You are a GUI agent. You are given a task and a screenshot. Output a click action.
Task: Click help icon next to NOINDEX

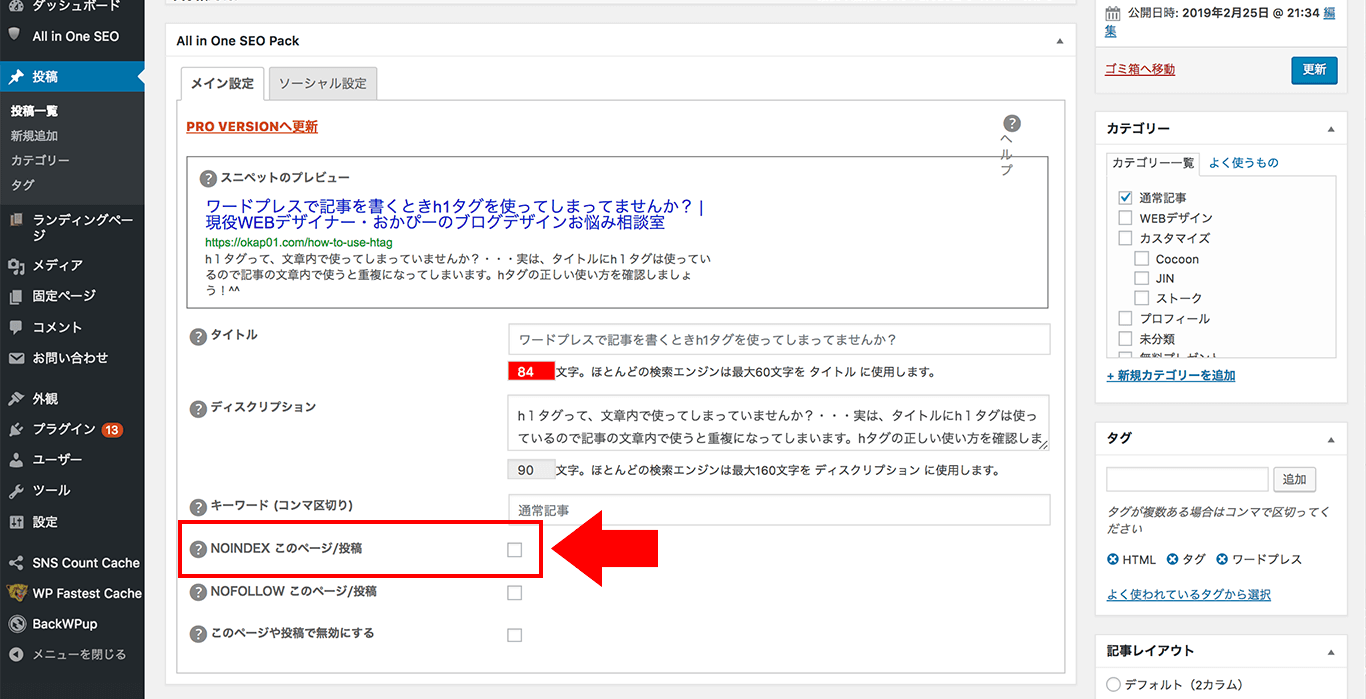(x=198, y=550)
